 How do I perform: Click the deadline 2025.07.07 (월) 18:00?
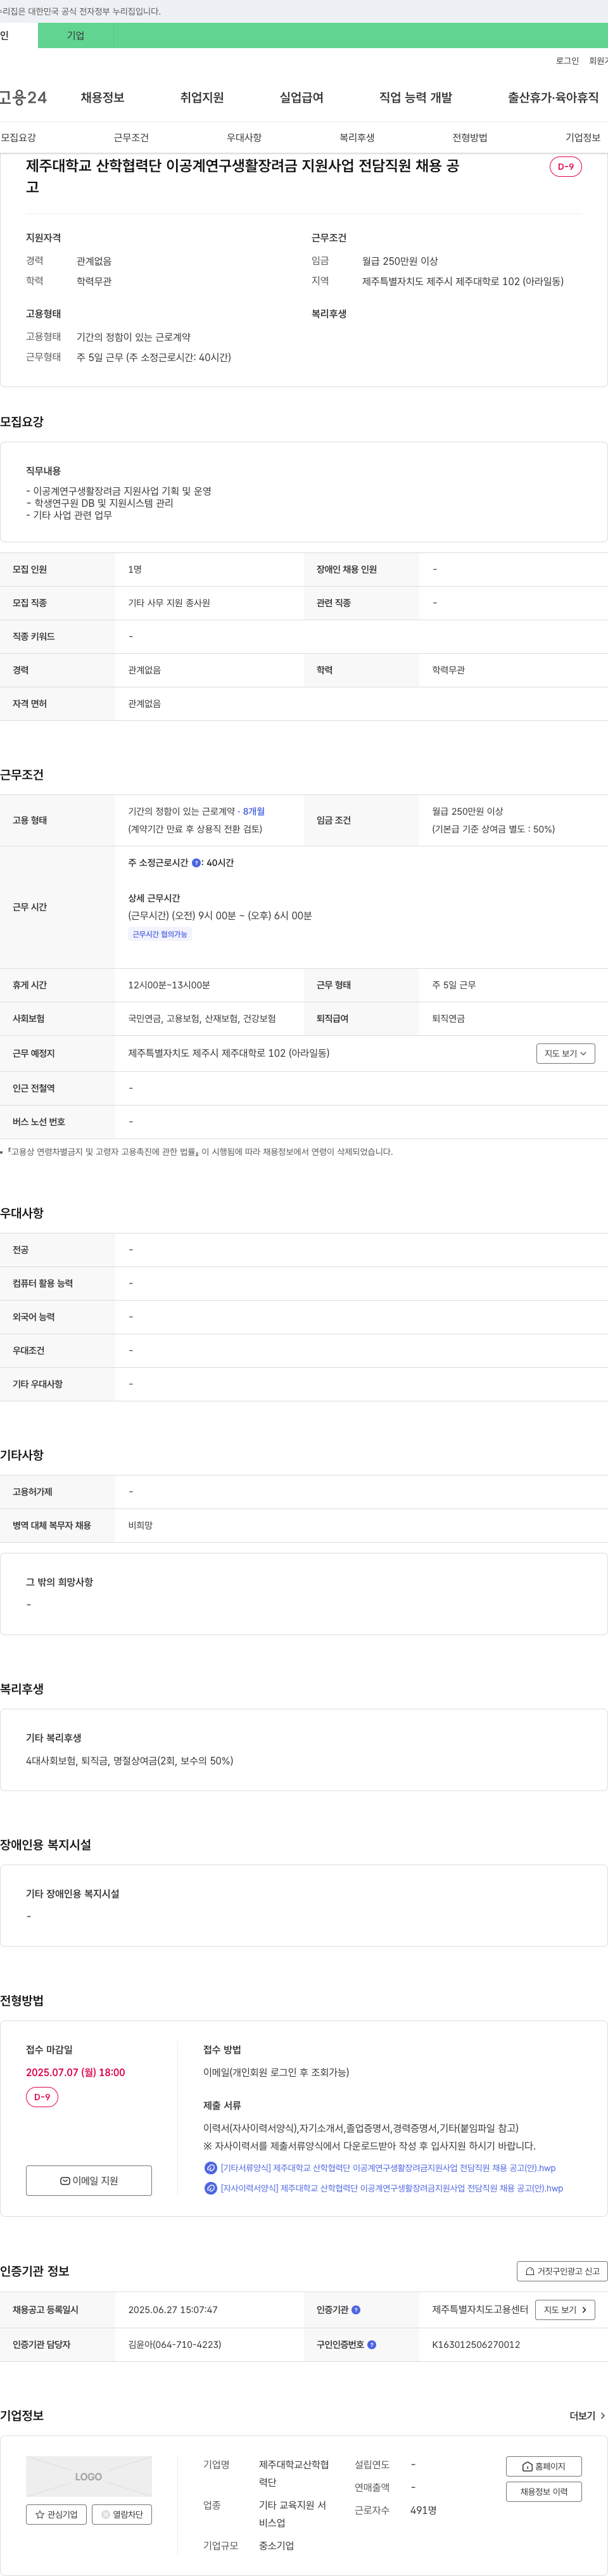click(75, 2072)
